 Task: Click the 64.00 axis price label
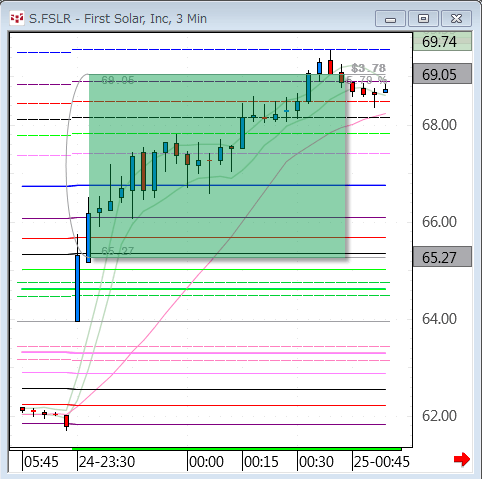pos(439,319)
